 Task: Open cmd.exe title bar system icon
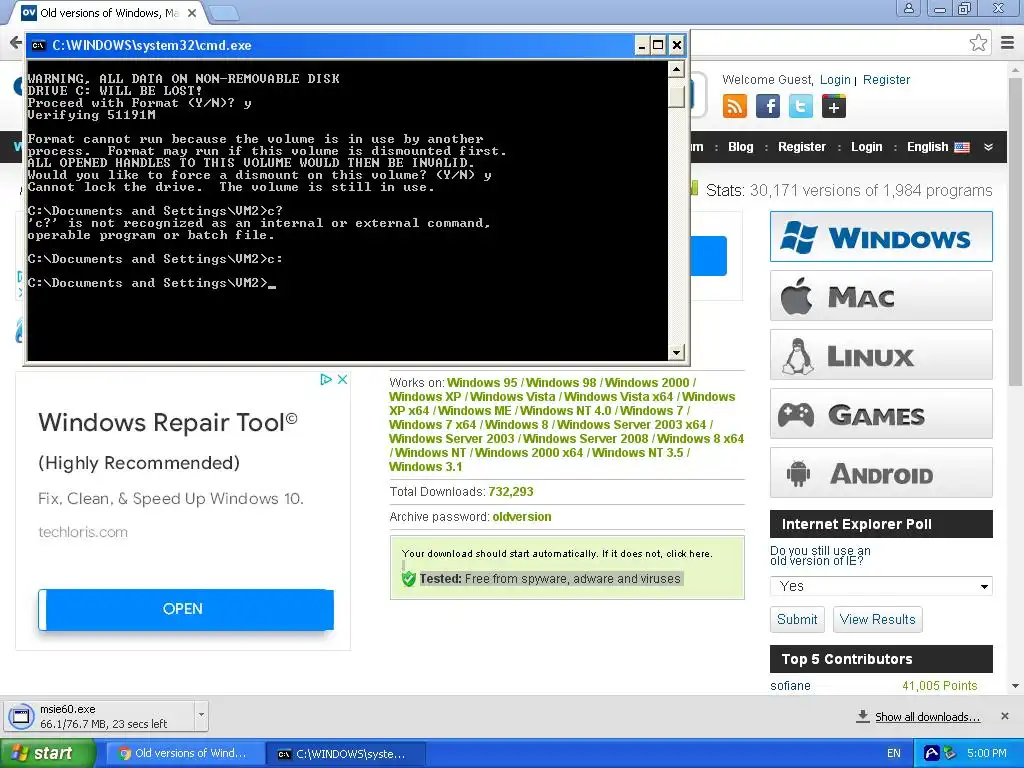[39, 45]
